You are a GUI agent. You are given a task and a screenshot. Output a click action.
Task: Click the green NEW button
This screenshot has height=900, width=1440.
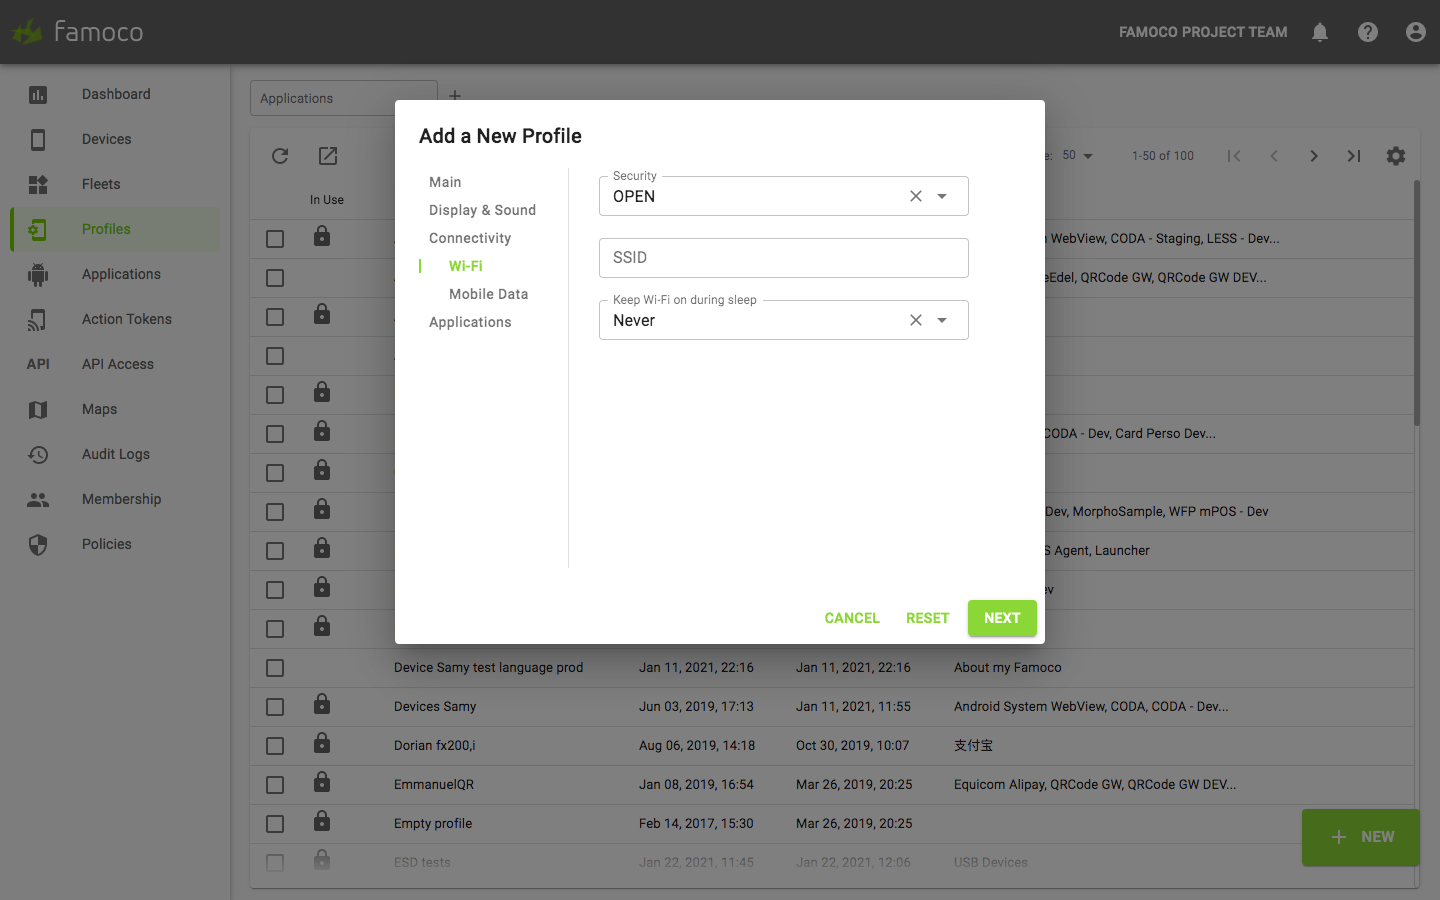tap(1360, 837)
